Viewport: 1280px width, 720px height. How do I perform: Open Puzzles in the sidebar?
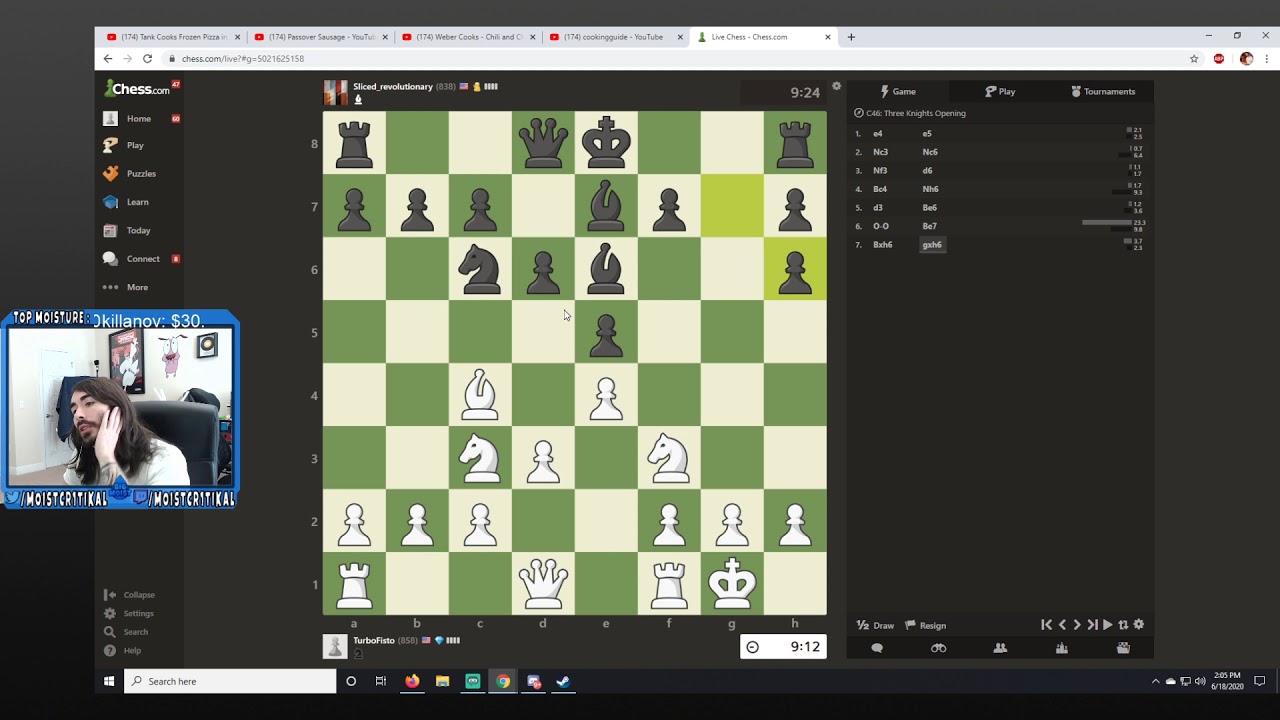click(141, 173)
